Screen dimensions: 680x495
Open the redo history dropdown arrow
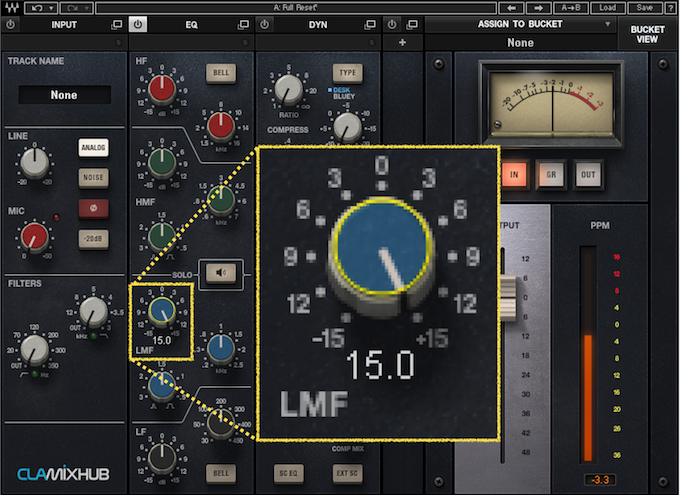[88, 8]
